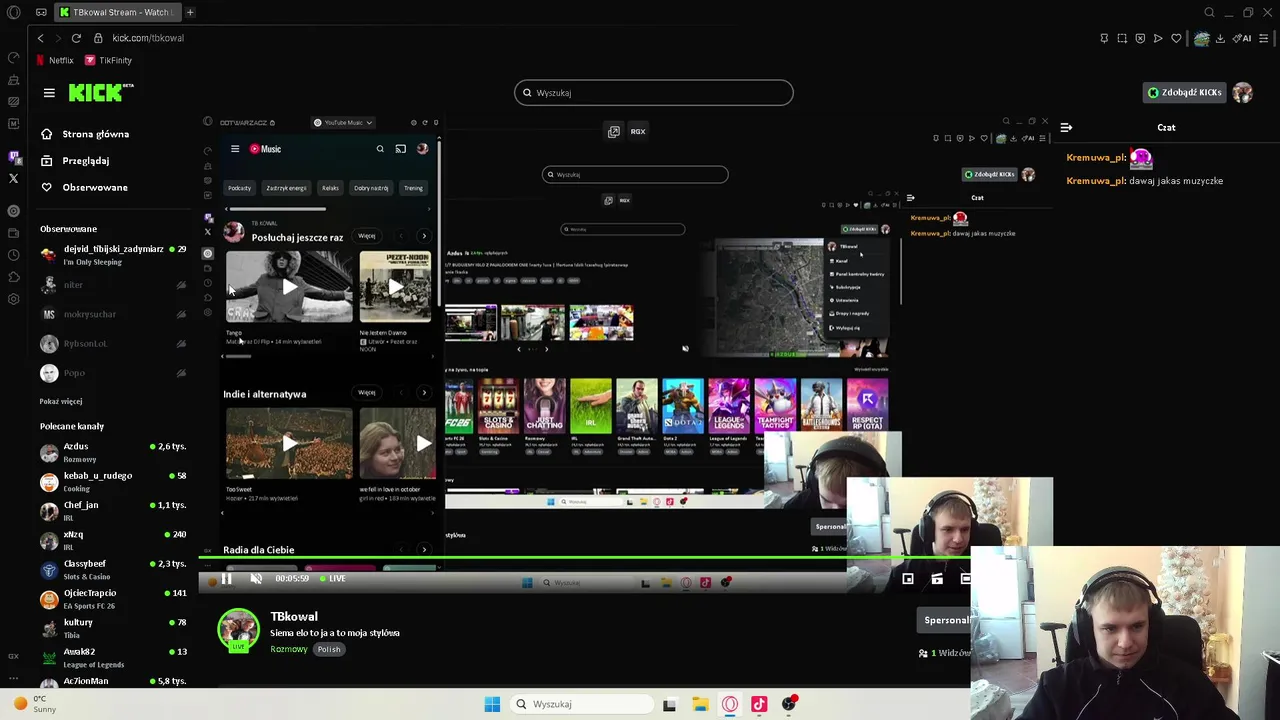Open the YouTube Music hamburger menu in stream
The width and height of the screenshot is (1280, 720).
(235, 149)
